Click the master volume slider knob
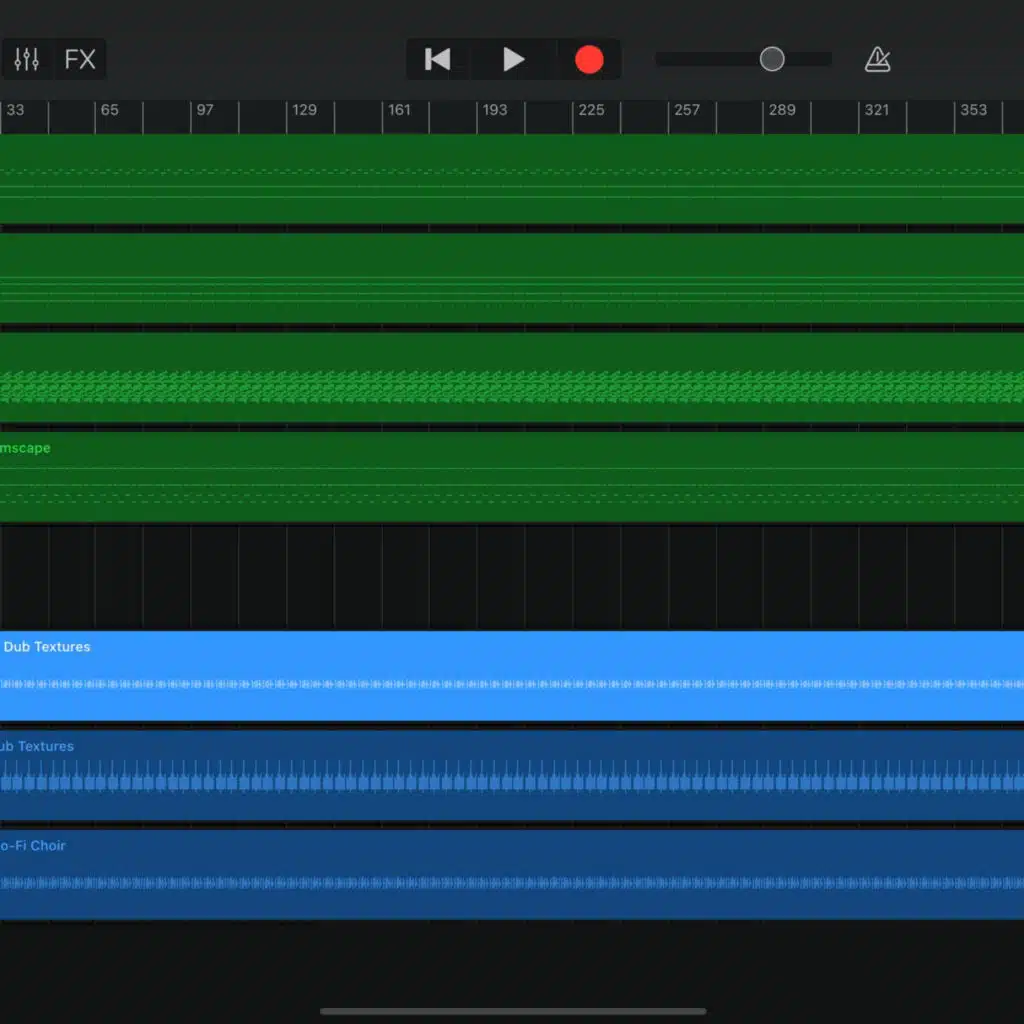Image resolution: width=1024 pixels, height=1024 pixels. point(772,60)
